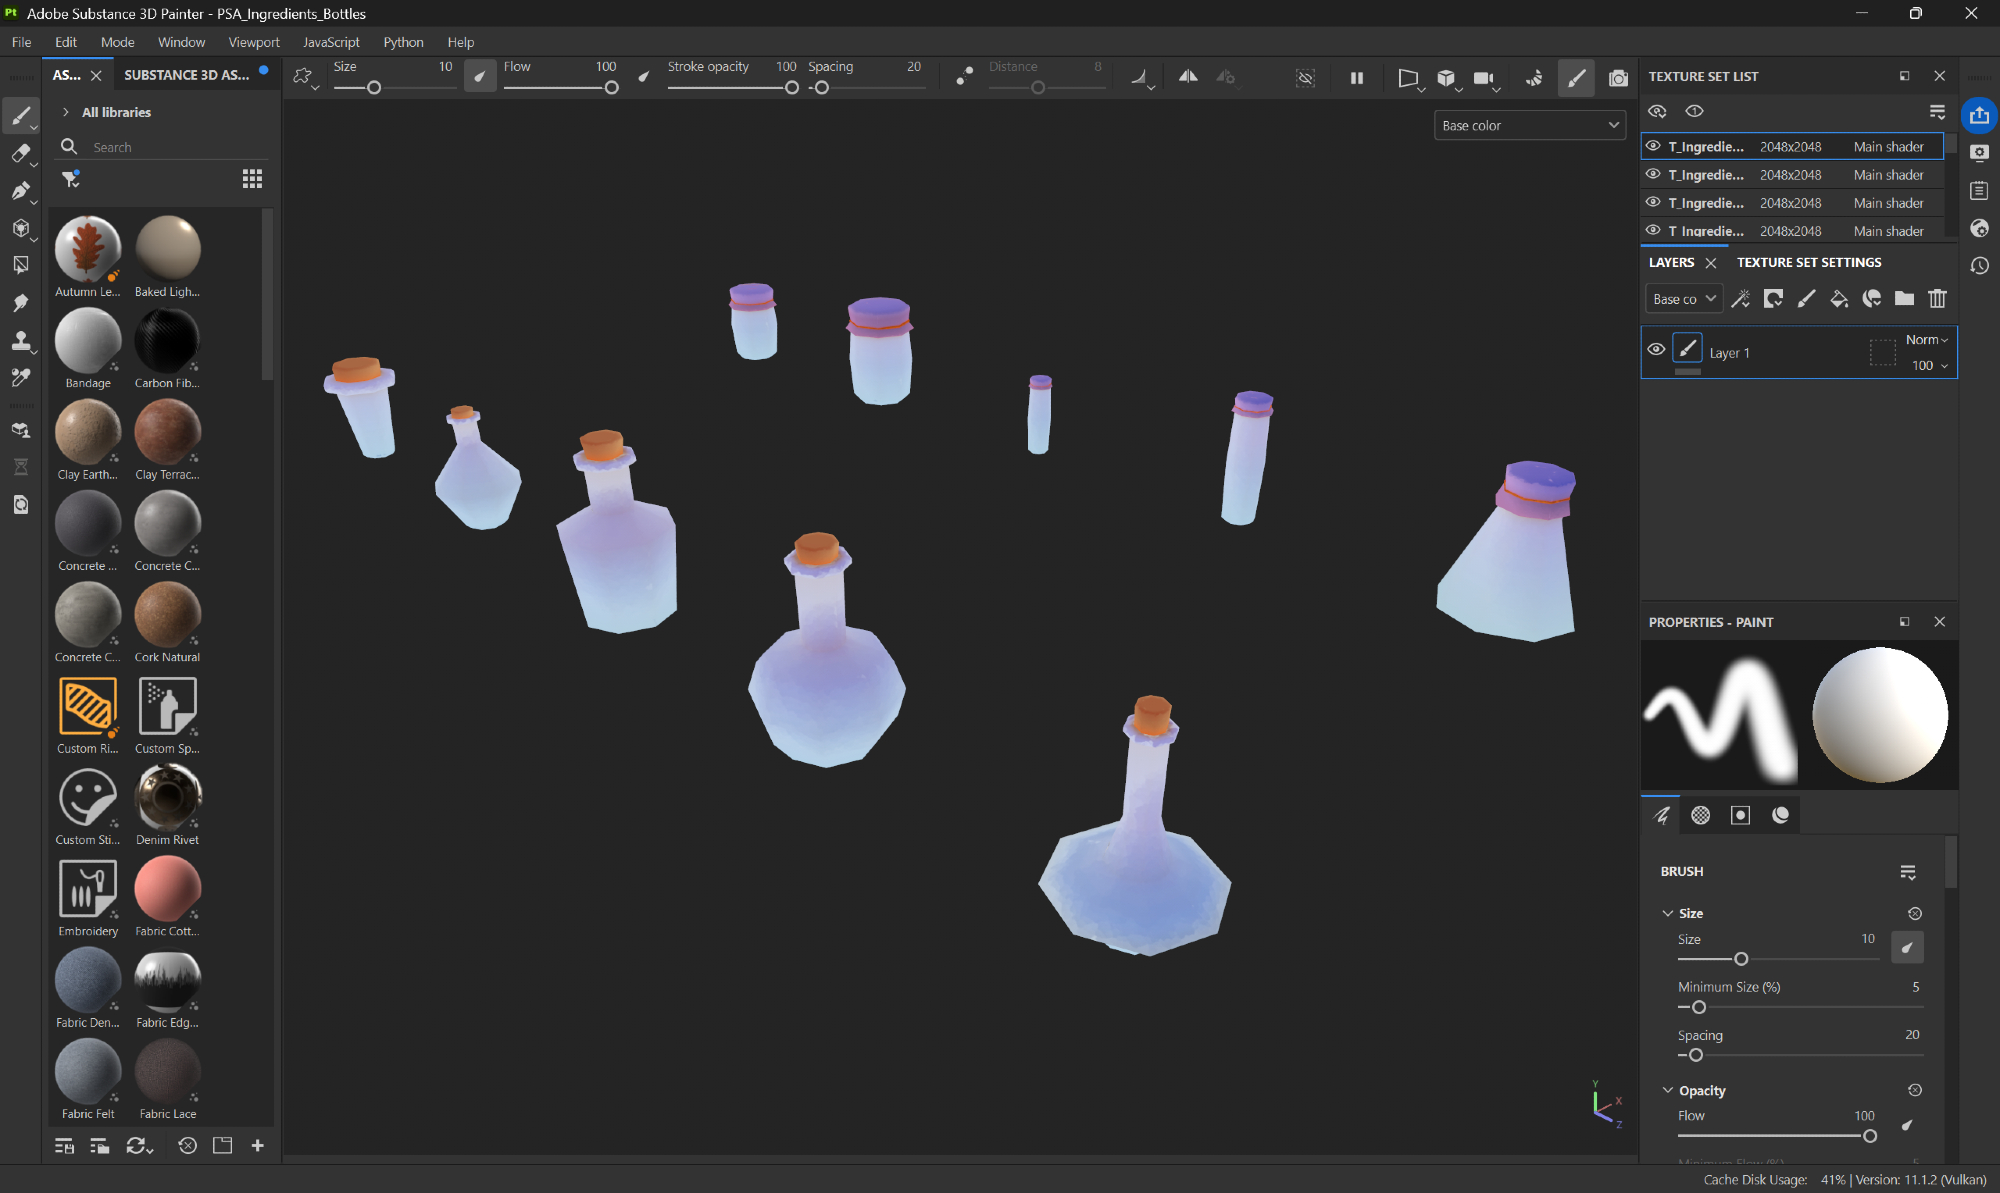Delete layer using the trash icon
Image resolution: width=2000 pixels, height=1193 pixels.
tap(1937, 298)
